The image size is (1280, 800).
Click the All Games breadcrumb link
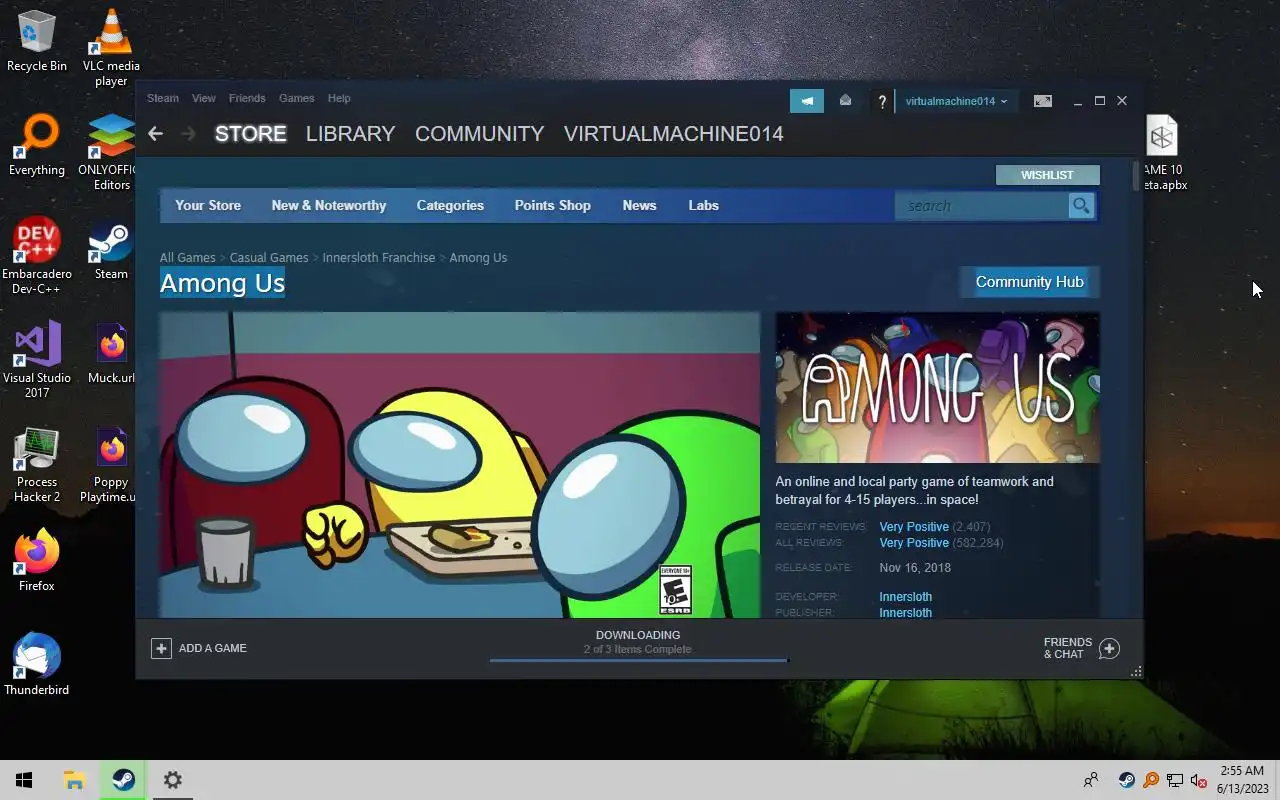click(188, 257)
